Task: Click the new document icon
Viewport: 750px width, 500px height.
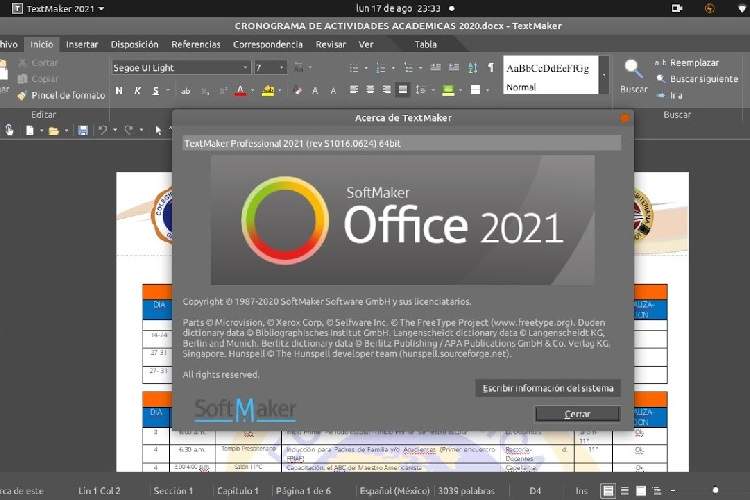Action: (30, 130)
